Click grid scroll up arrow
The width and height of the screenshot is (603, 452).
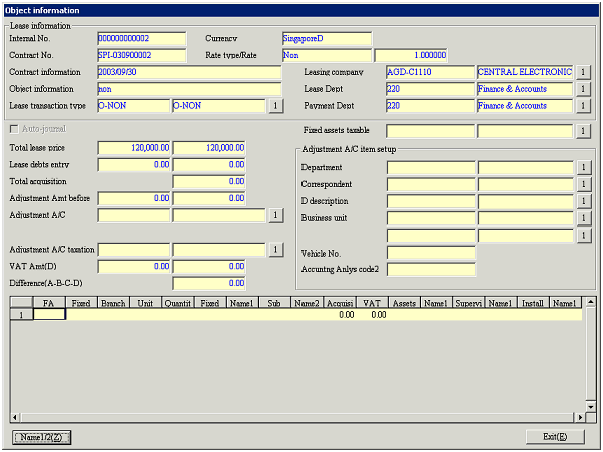pos(590,302)
